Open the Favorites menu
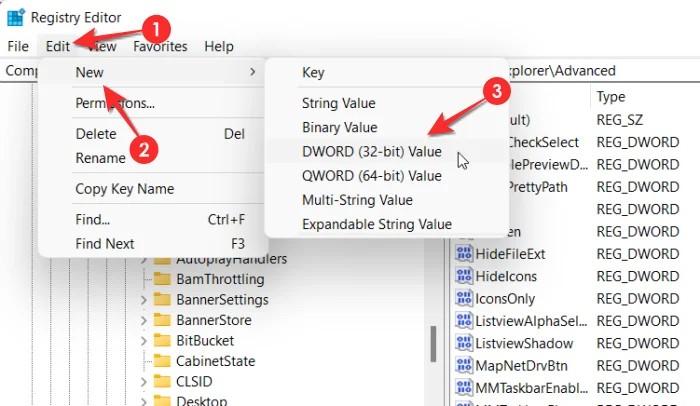The image size is (700, 406). click(x=160, y=46)
